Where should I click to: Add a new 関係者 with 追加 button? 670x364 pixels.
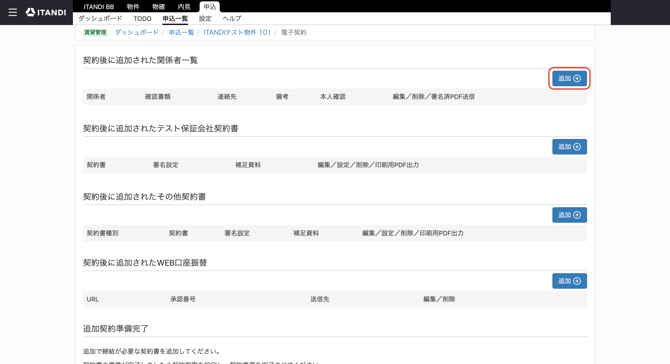click(x=569, y=79)
